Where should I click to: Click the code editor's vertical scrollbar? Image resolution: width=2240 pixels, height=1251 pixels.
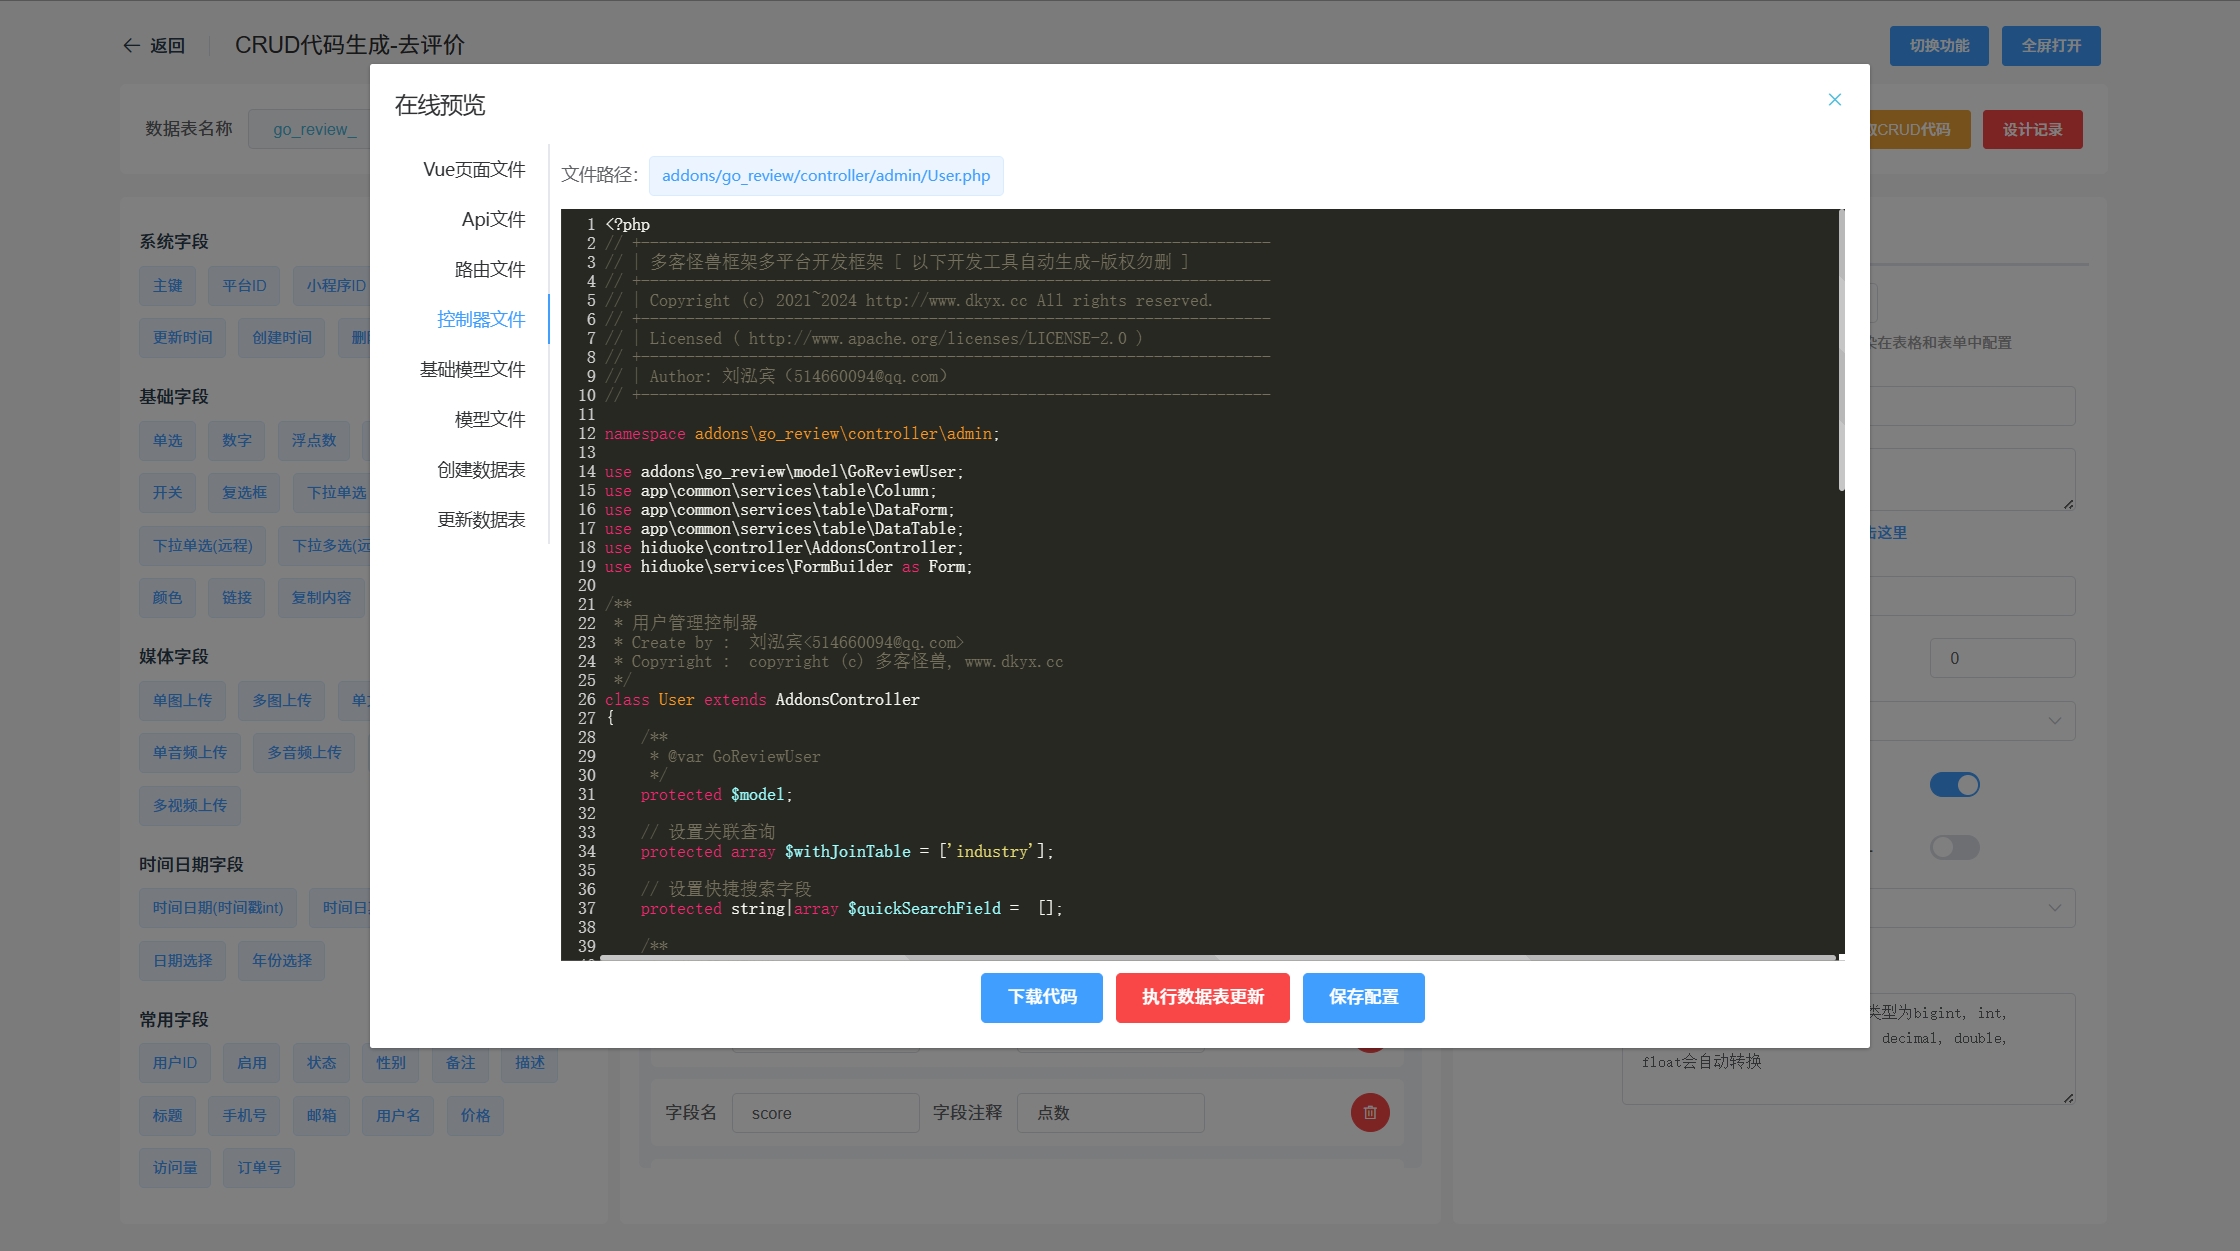1840,350
